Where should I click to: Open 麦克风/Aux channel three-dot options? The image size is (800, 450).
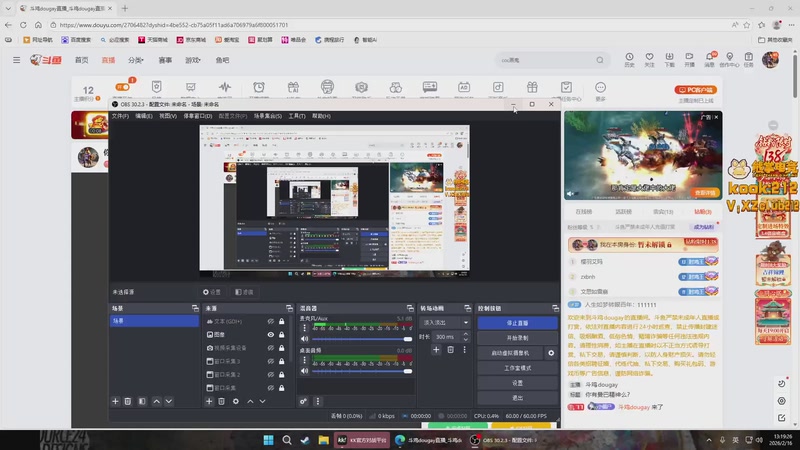coord(305,328)
